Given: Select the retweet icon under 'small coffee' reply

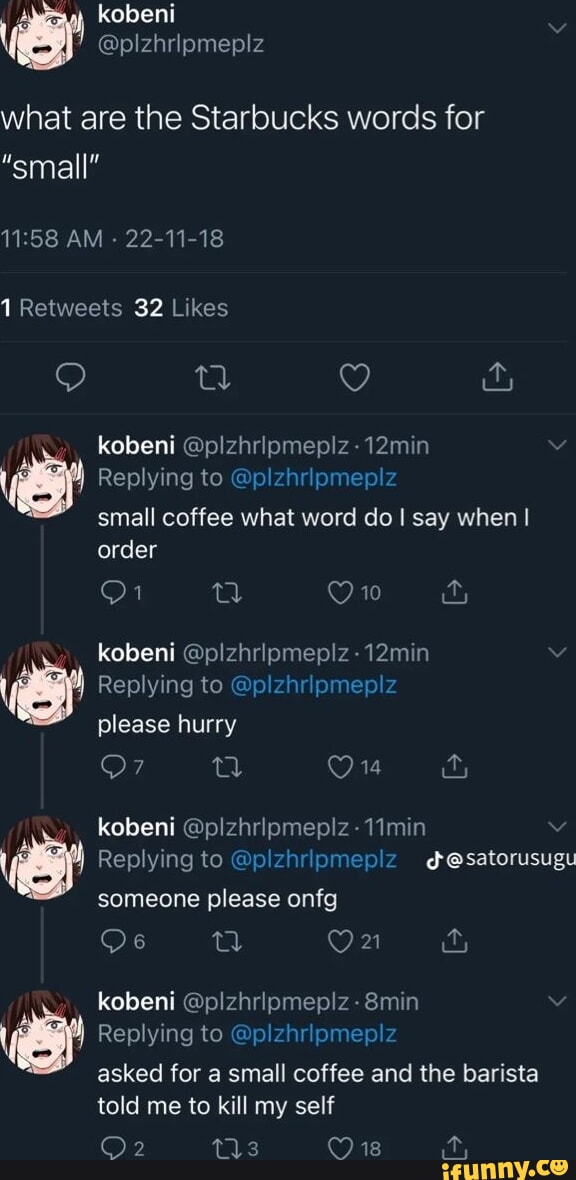Looking at the screenshot, I should pyautogui.click(x=228, y=592).
